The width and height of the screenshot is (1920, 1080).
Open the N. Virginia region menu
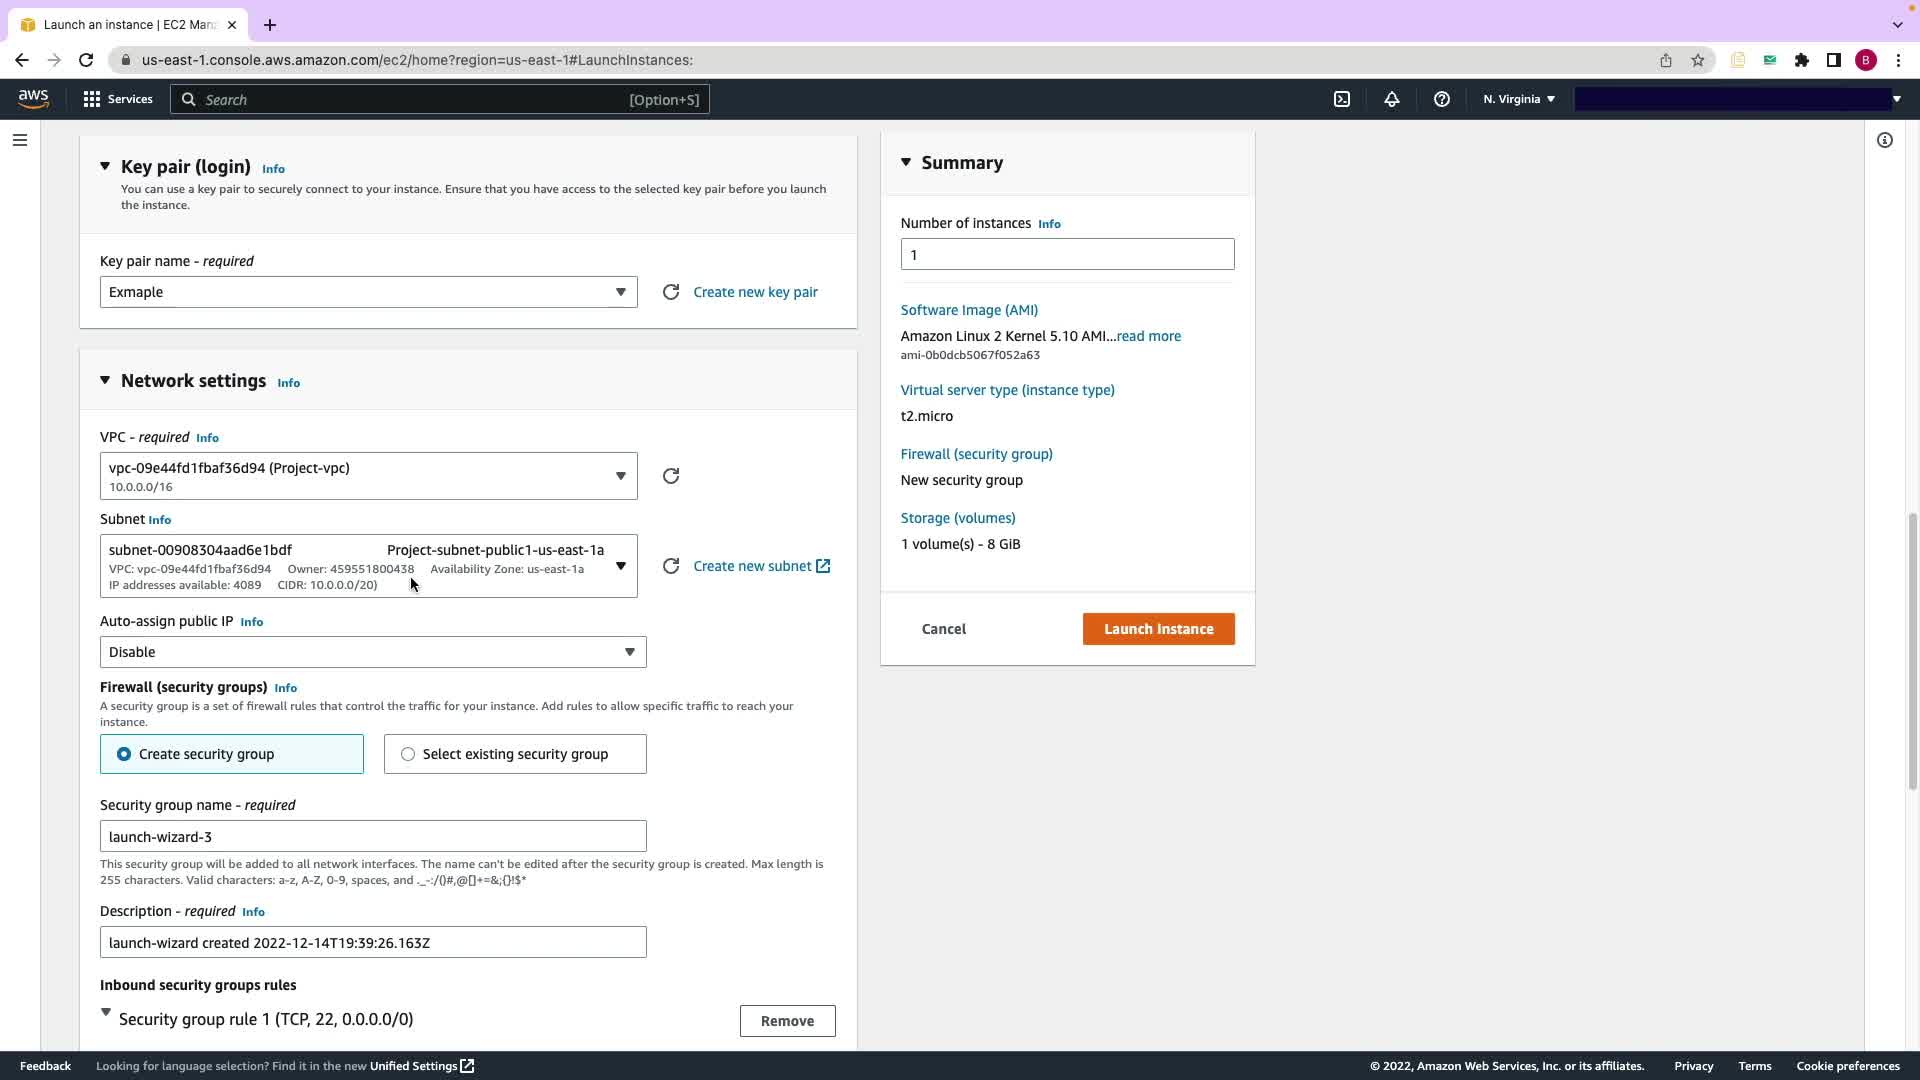pyautogui.click(x=1518, y=99)
